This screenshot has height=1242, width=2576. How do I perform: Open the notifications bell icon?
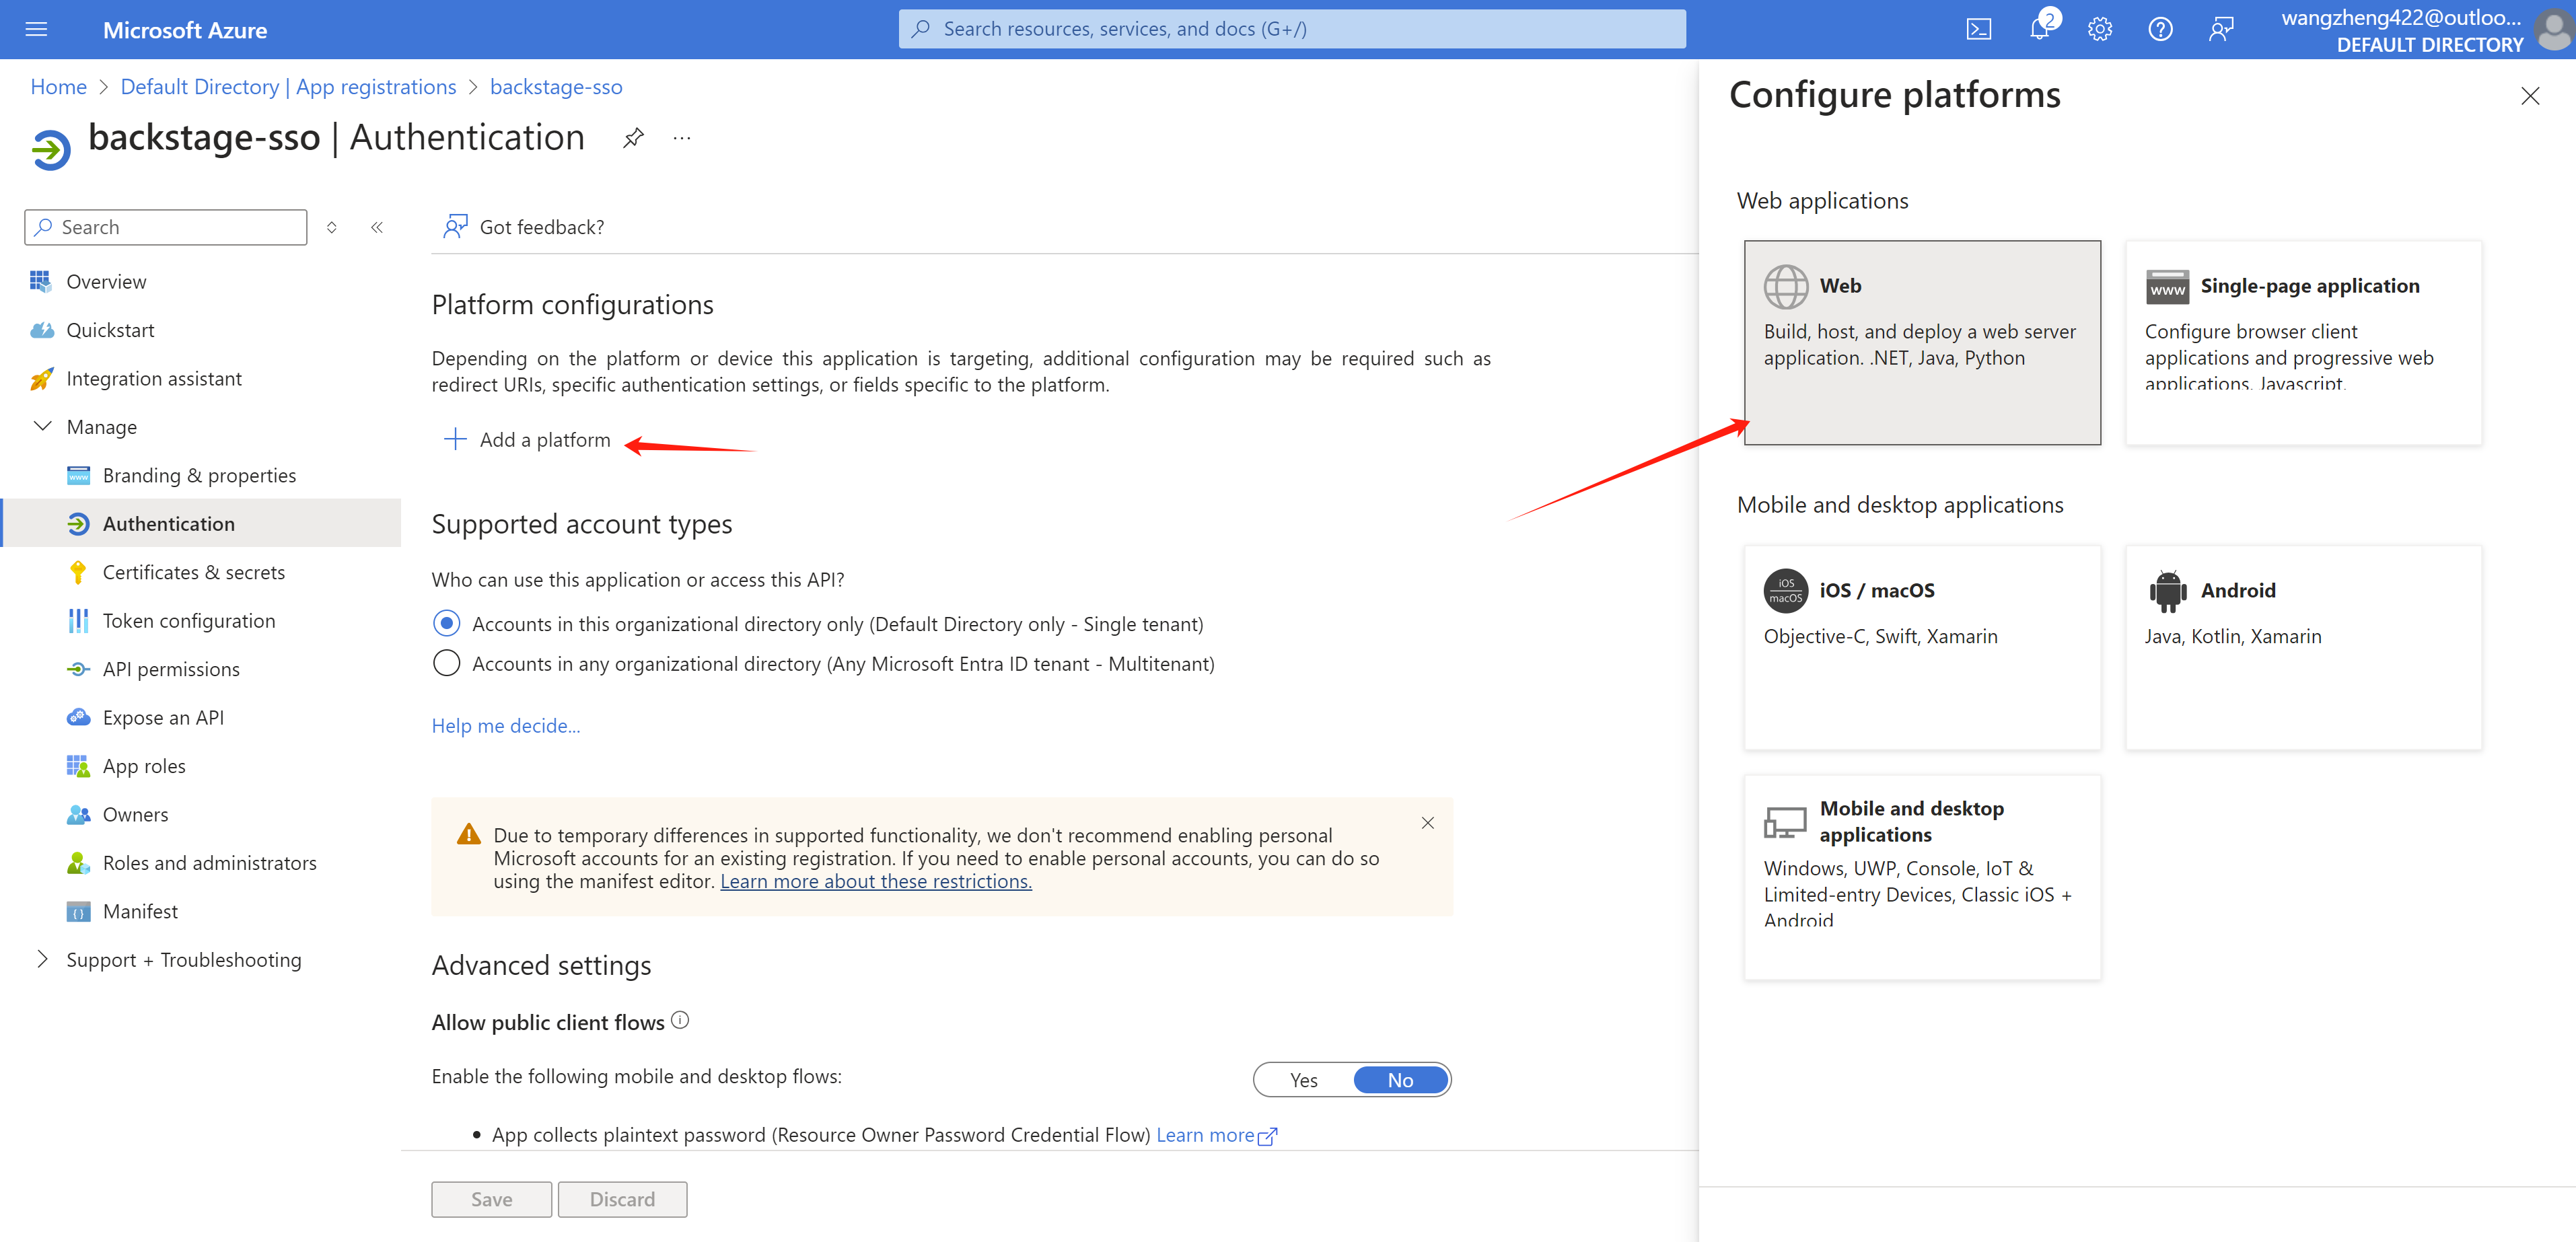[x=2039, y=29]
